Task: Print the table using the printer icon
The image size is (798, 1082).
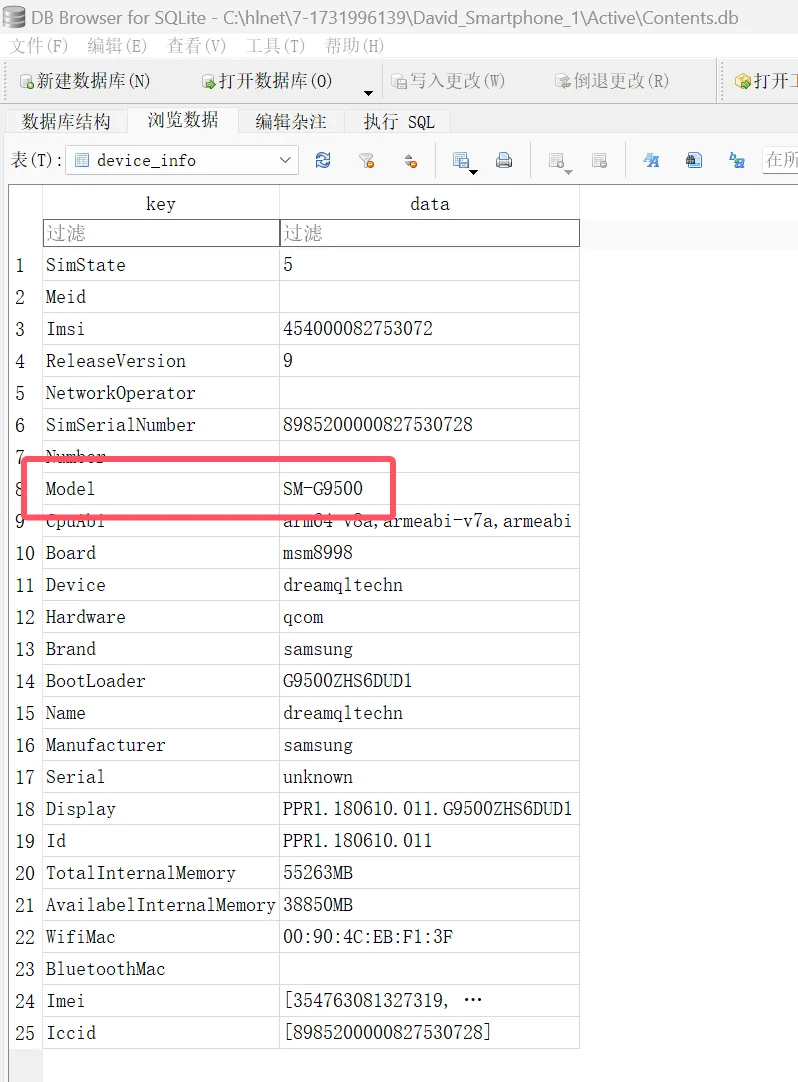Action: [504, 161]
